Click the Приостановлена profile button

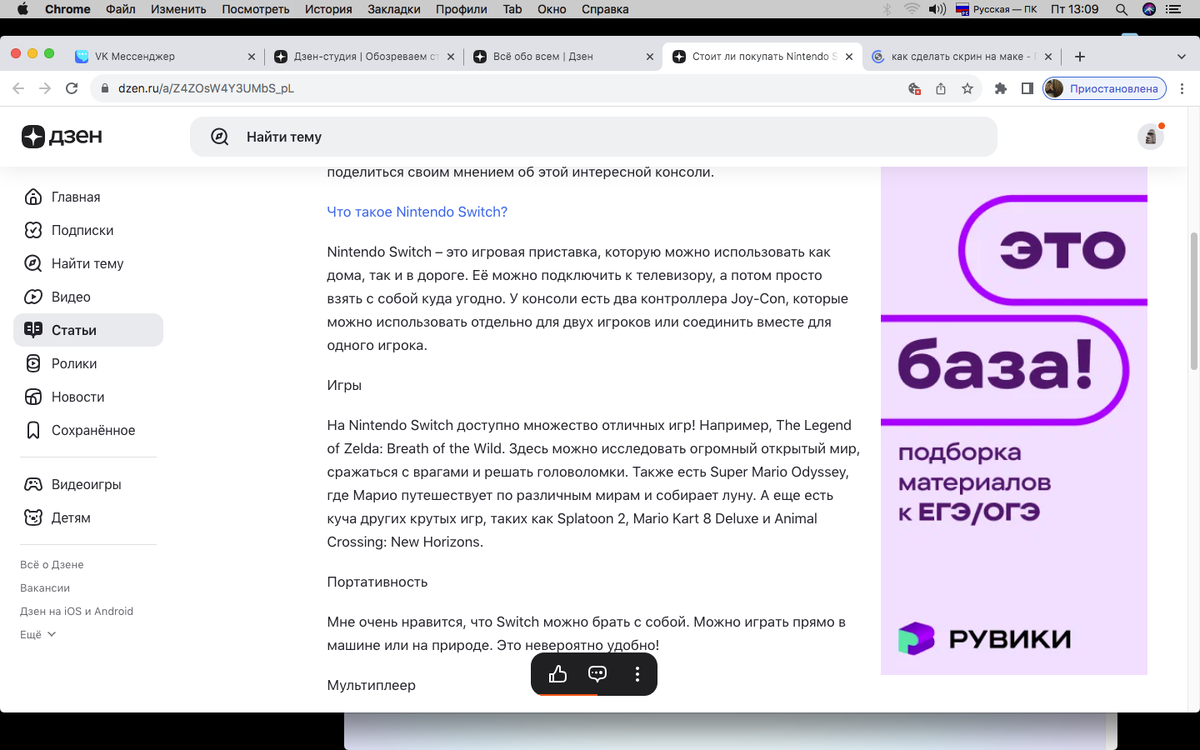click(x=1105, y=88)
